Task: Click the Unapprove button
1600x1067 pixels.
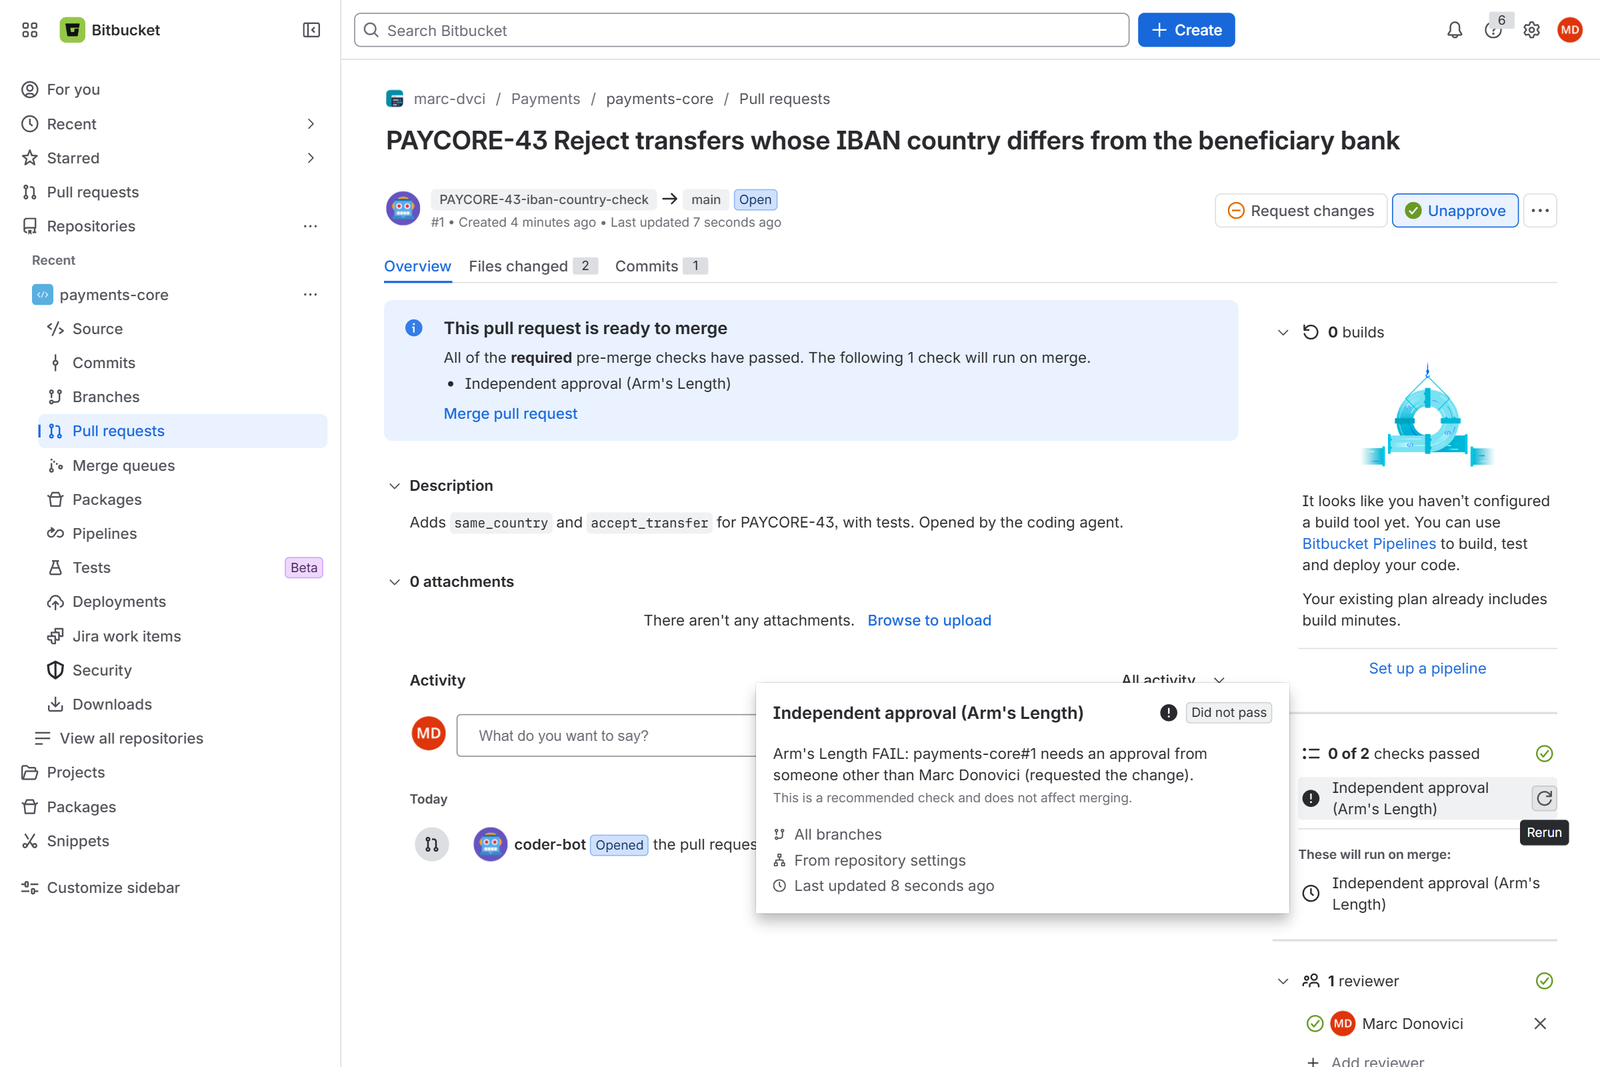Action: click(1455, 211)
